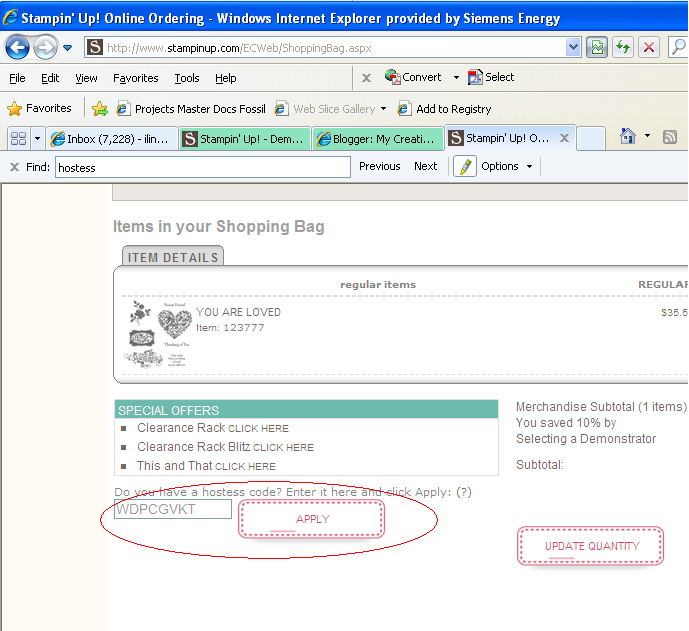Refresh the page with green arrows icon
Image resolution: width=689 pixels, height=631 pixels.
623,47
